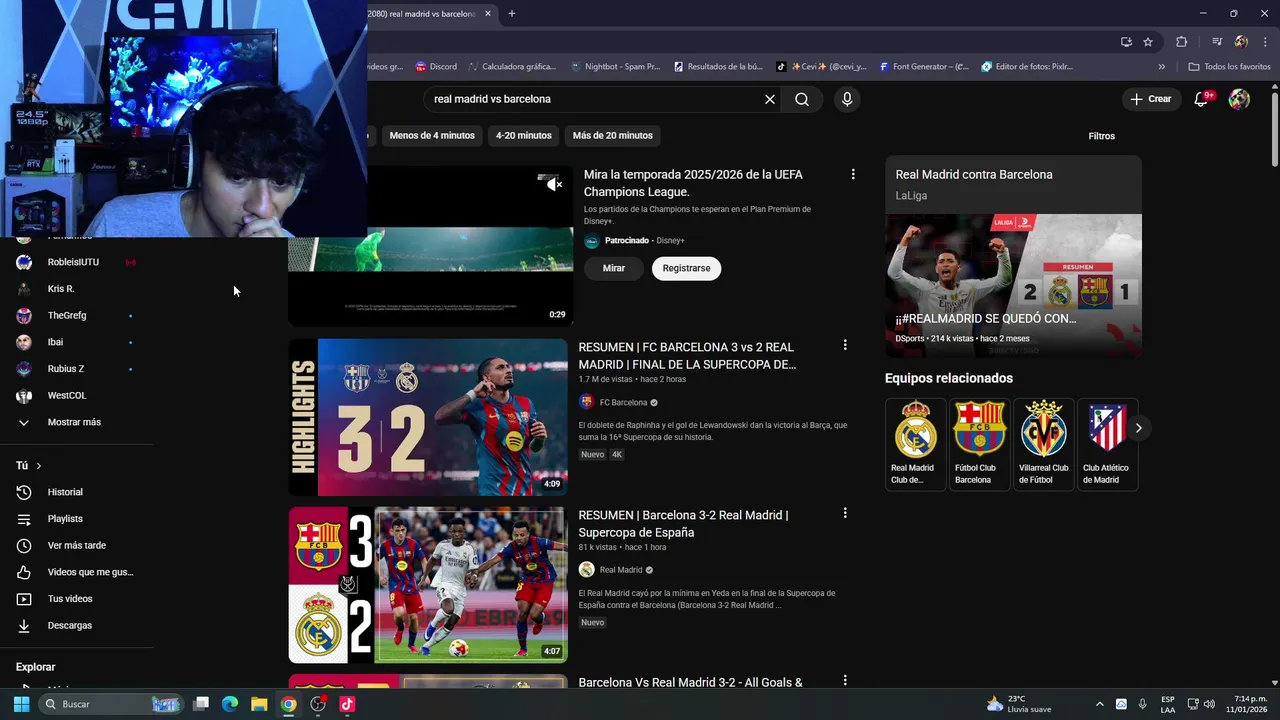Select Más de 20 minutos filter chip
This screenshot has height=720, width=1280.
pyautogui.click(x=613, y=135)
